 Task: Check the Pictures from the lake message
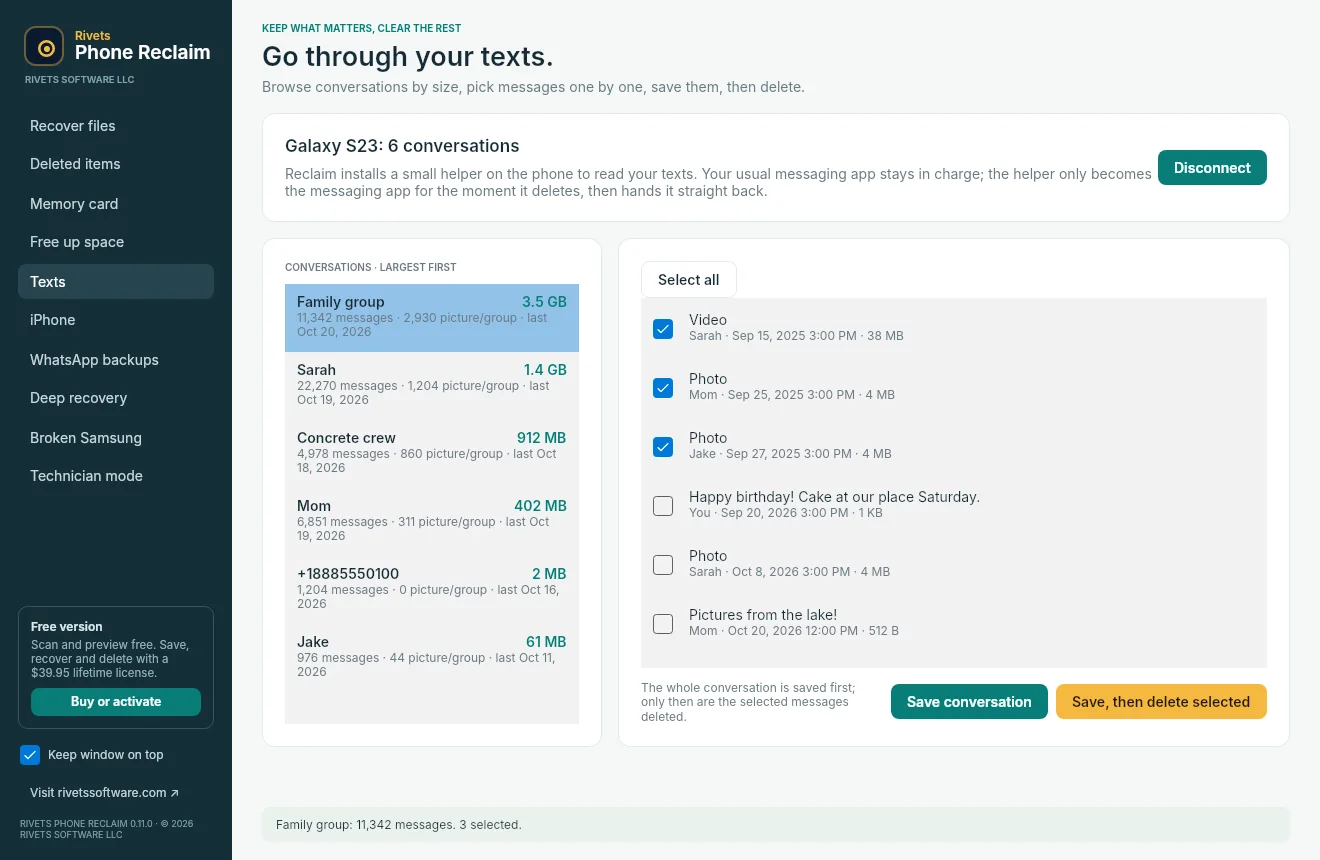(x=663, y=624)
